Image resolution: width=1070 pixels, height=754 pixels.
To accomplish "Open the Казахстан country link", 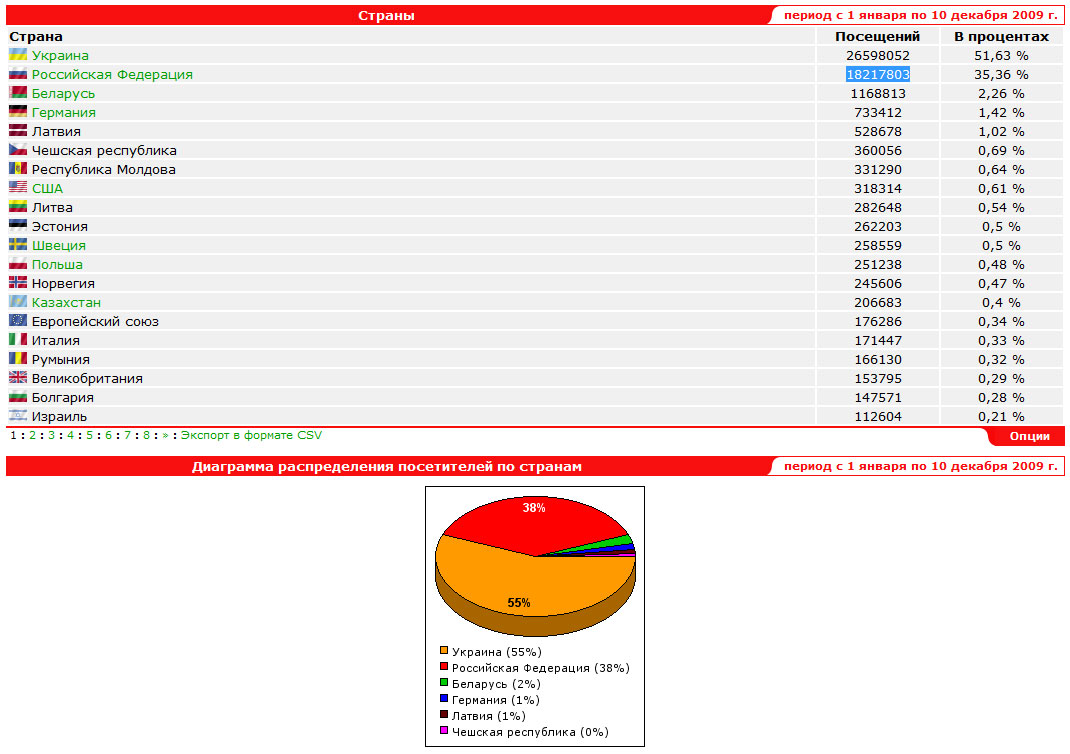I will pyautogui.click(x=66, y=302).
